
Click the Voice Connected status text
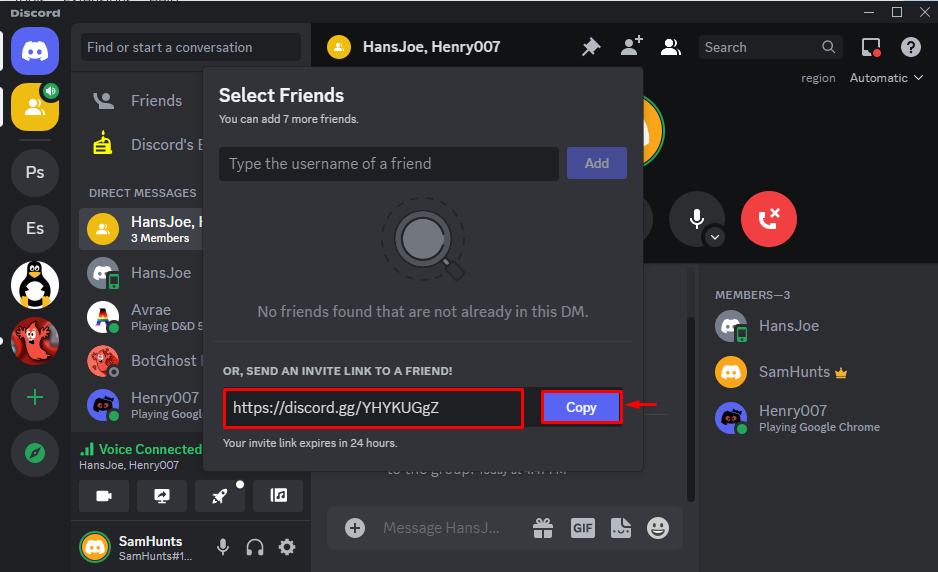click(150, 449)
